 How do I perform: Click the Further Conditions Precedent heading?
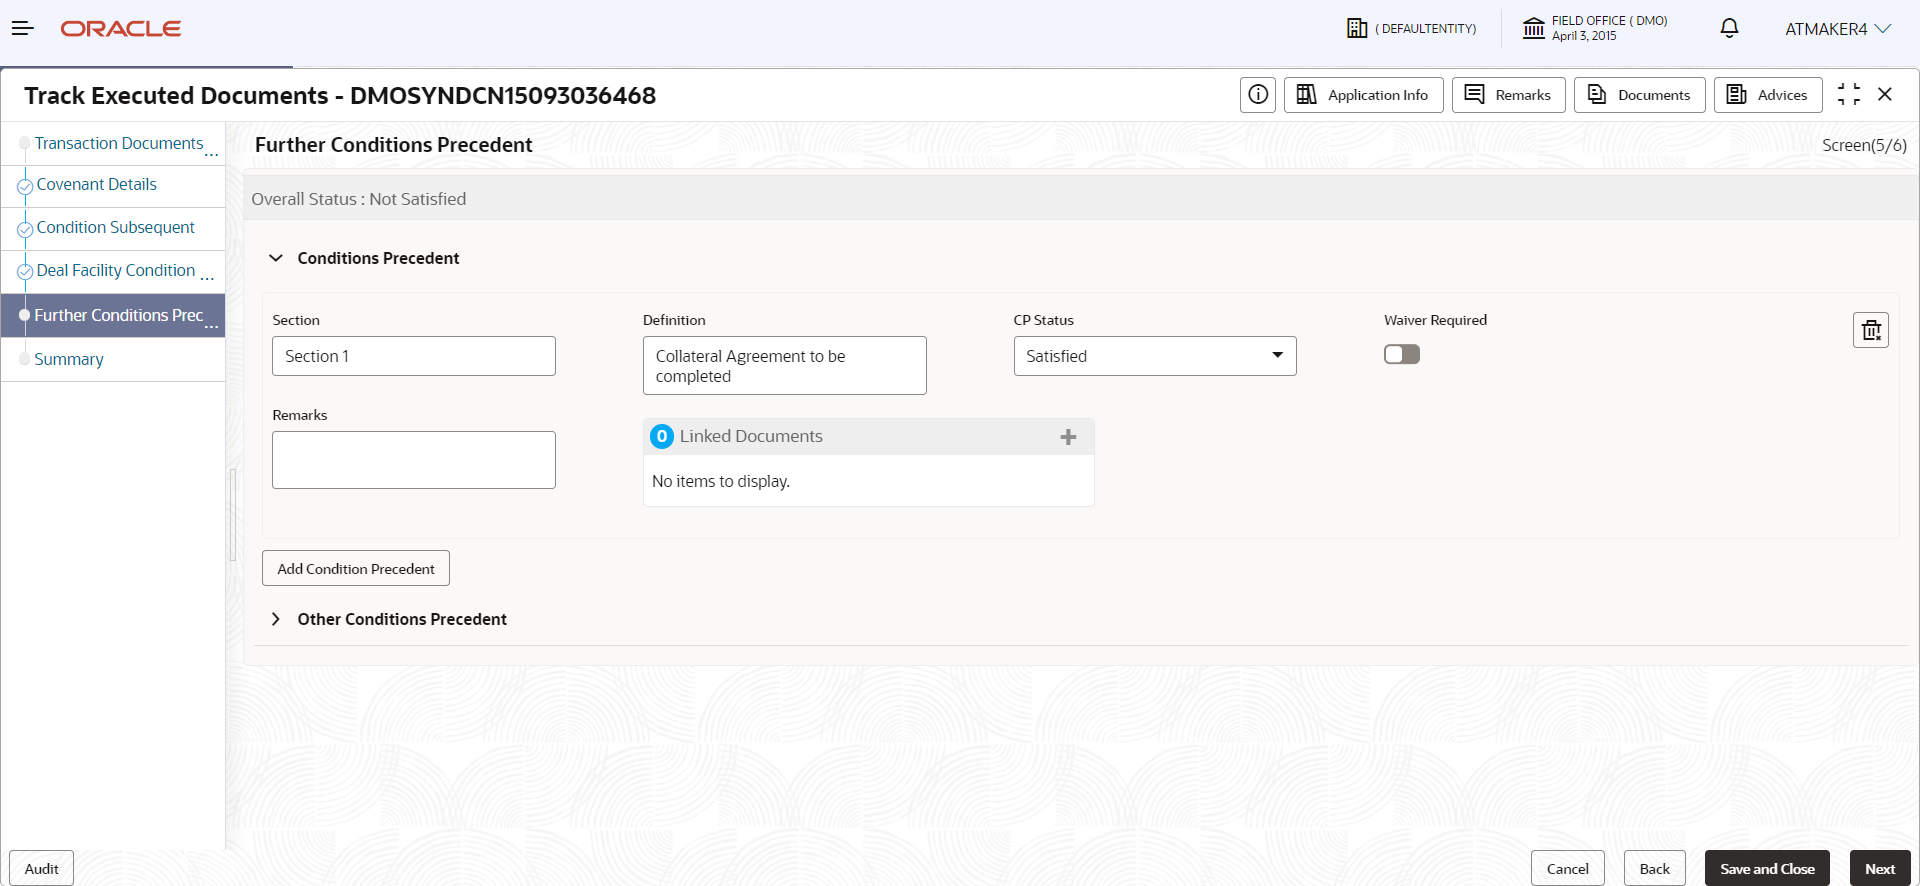394,145
